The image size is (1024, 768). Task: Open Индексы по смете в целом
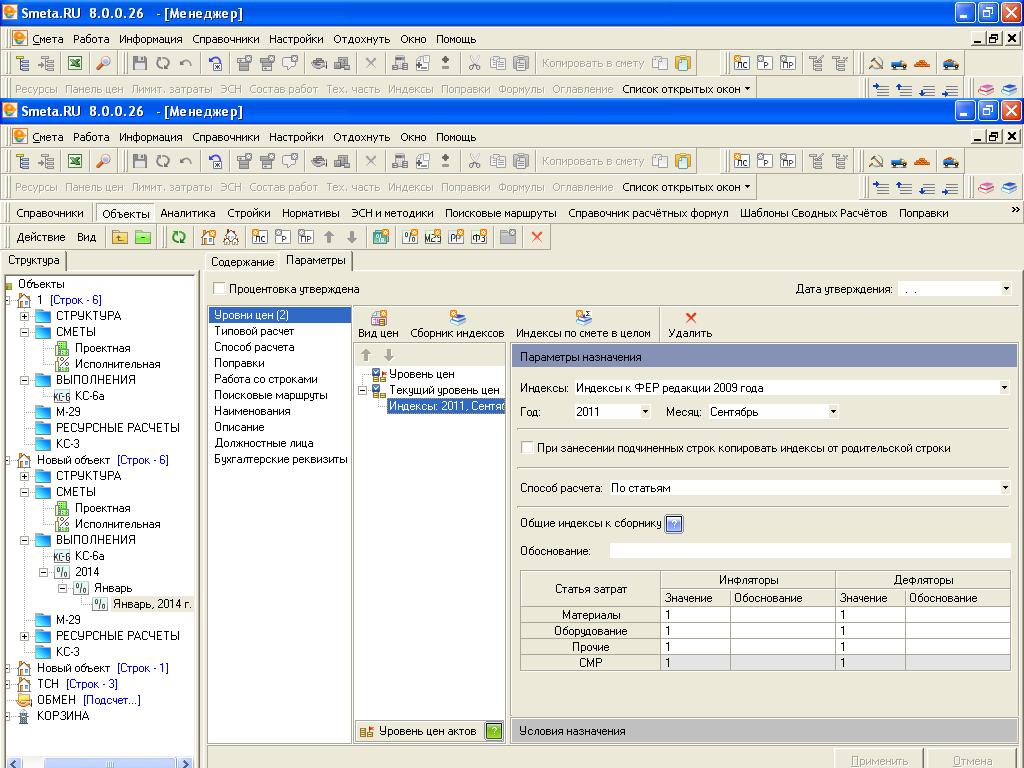coord(583,324)
